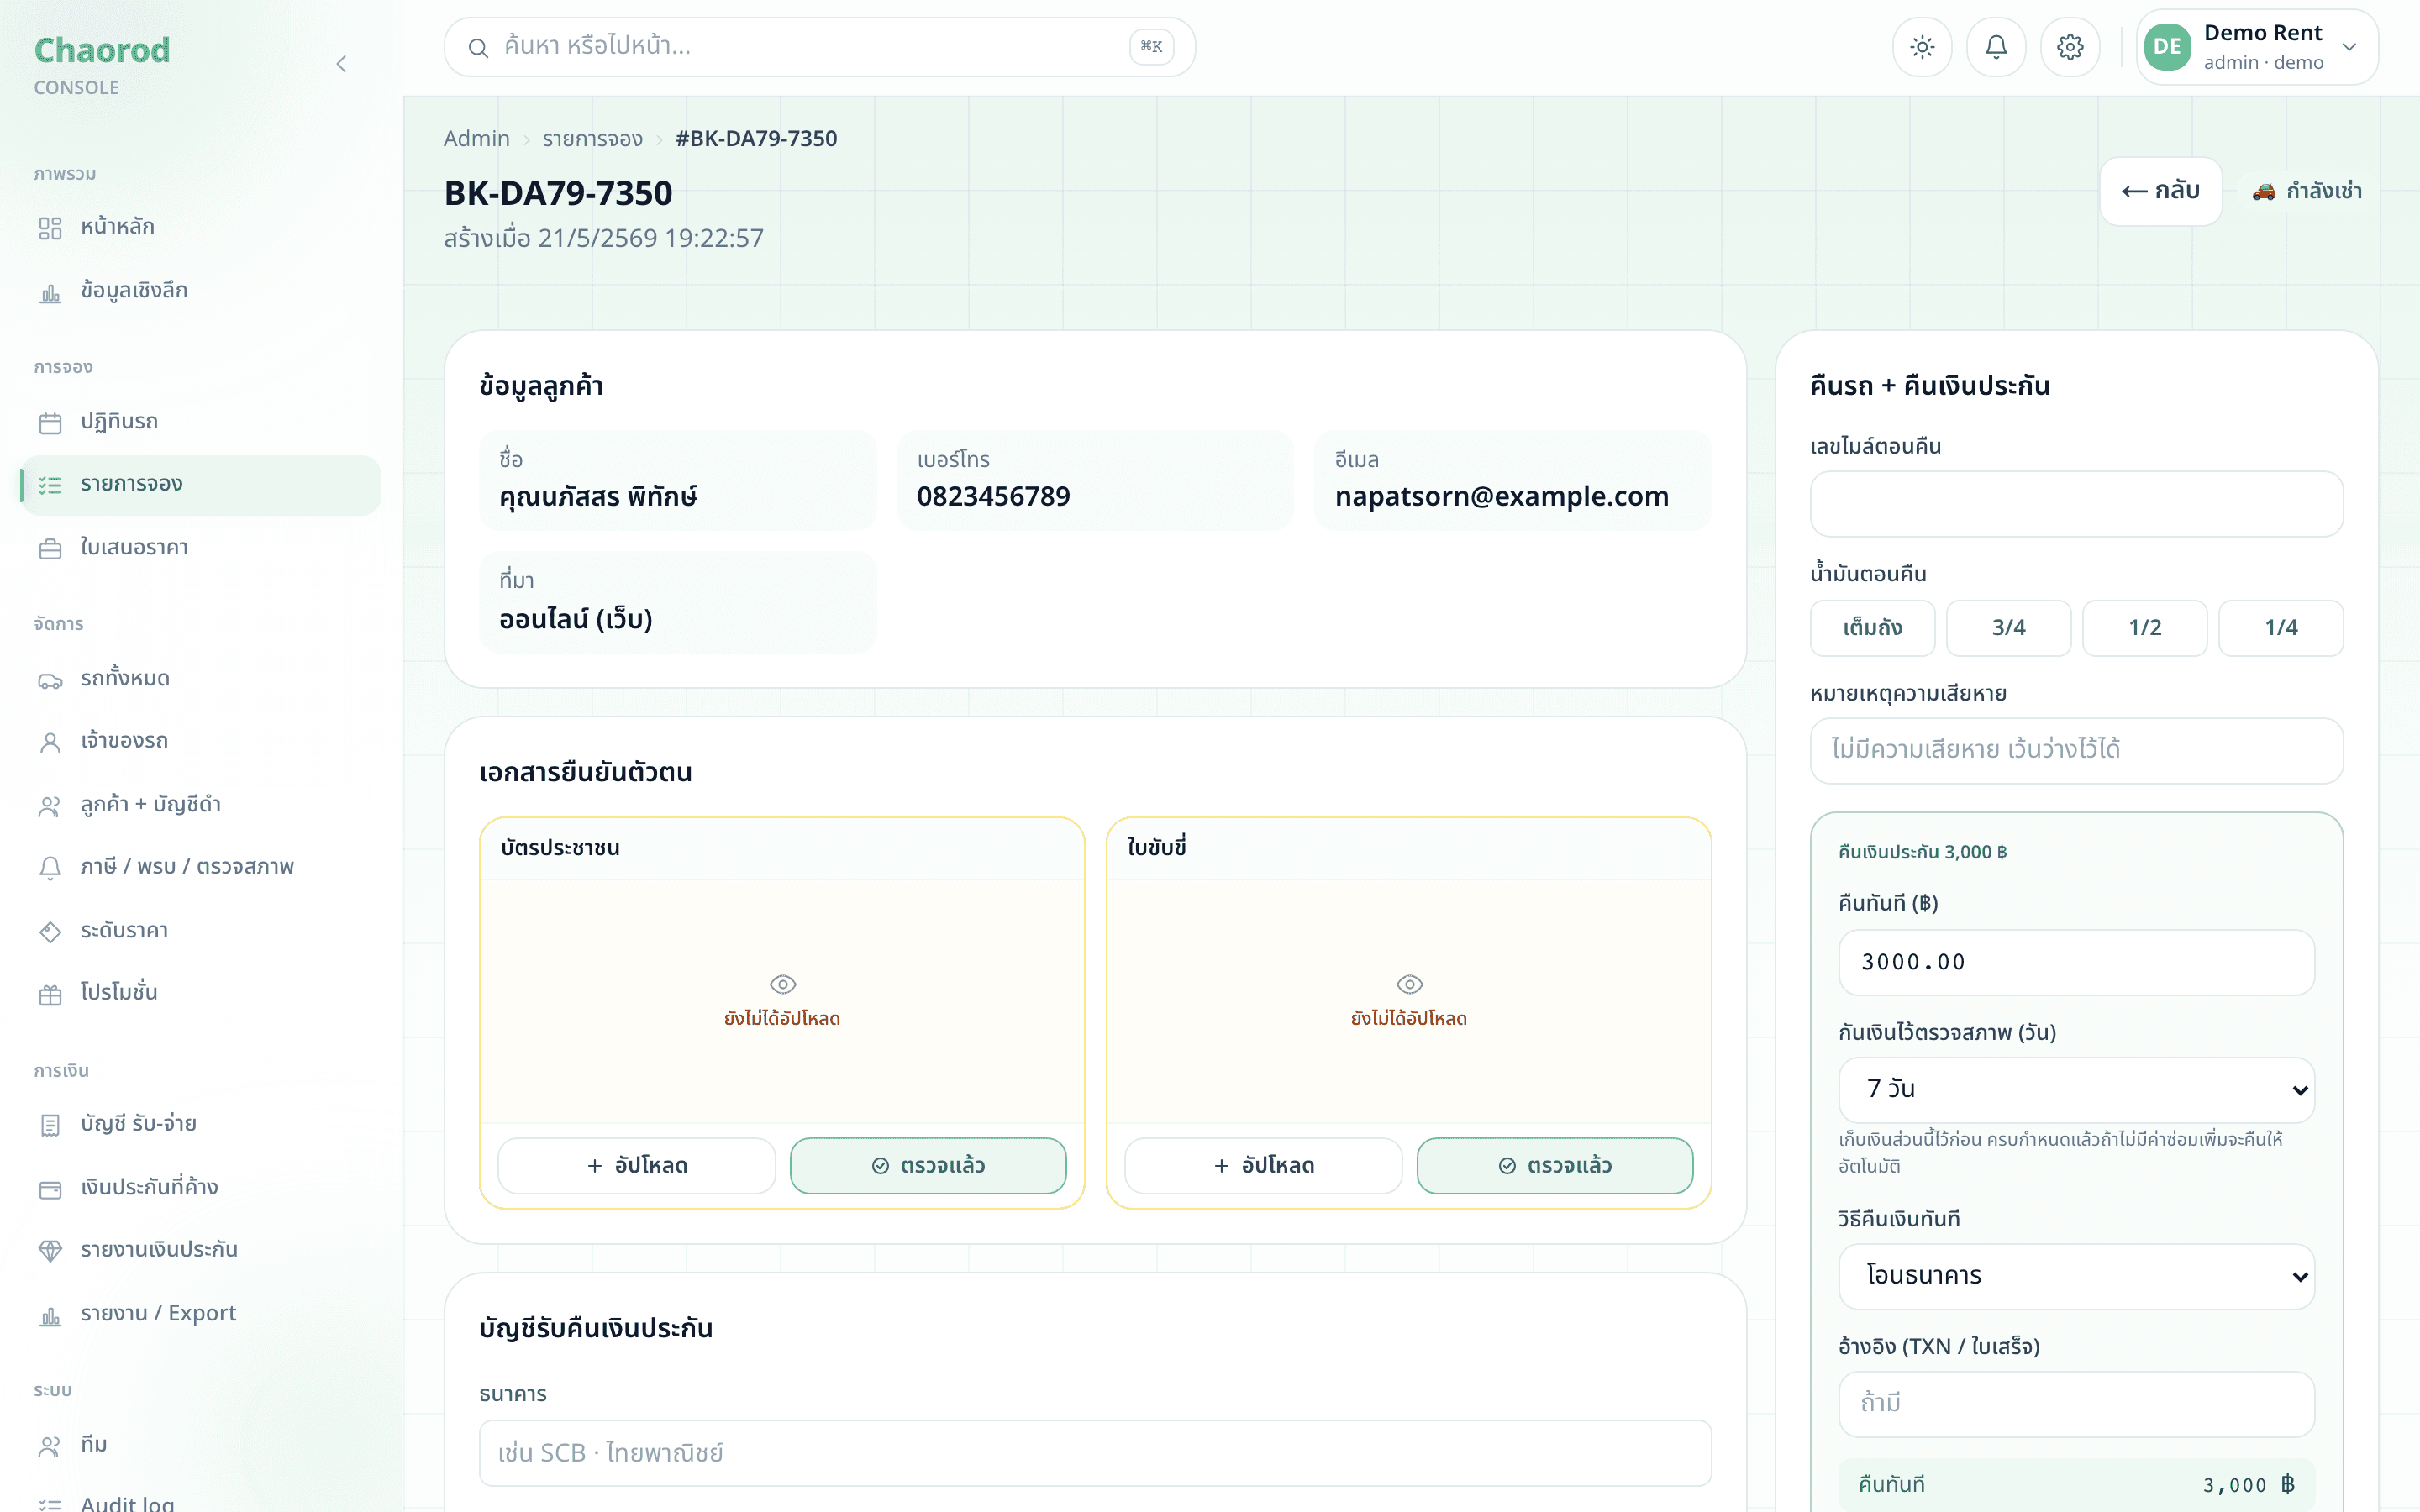Click the บัญชี รับ-จ่าย ledger icon
The image size is (2420, 1512).
coord(50,1125)
